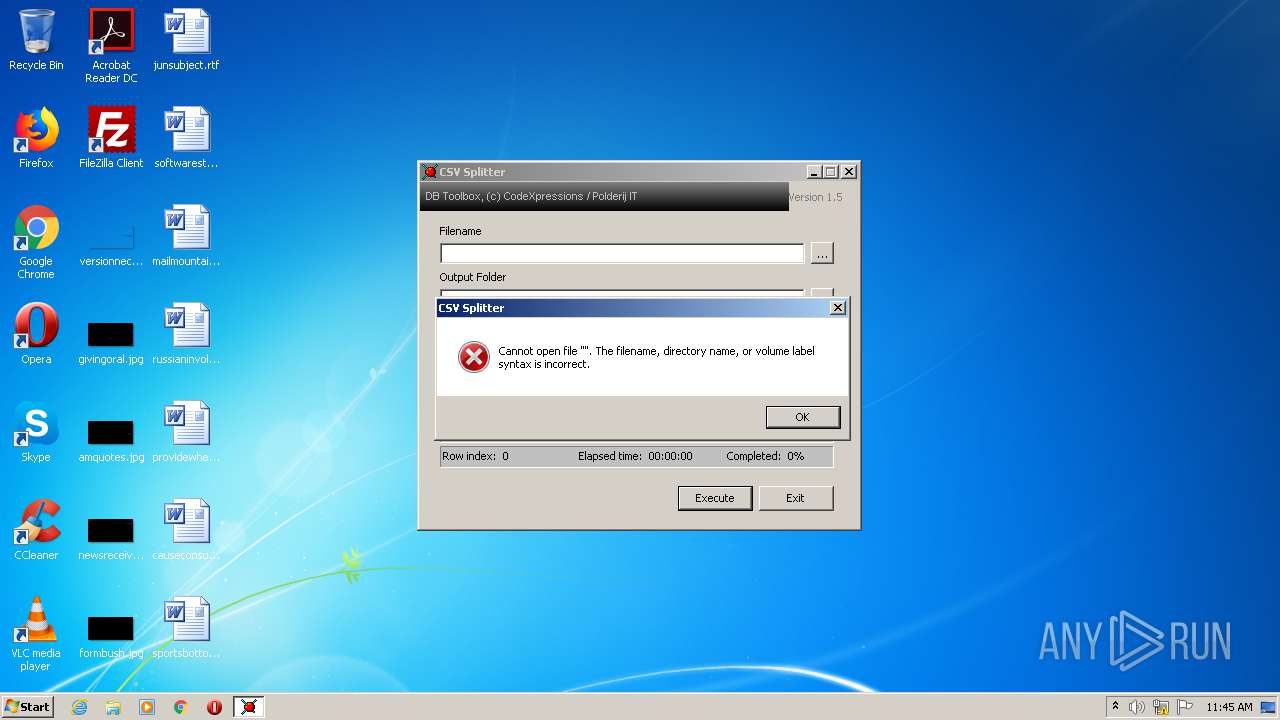This screenshot has height=720, width=1280.
Task: Click the taskbar clock 11:45 AM
Action: click(x=1229, y=707)
